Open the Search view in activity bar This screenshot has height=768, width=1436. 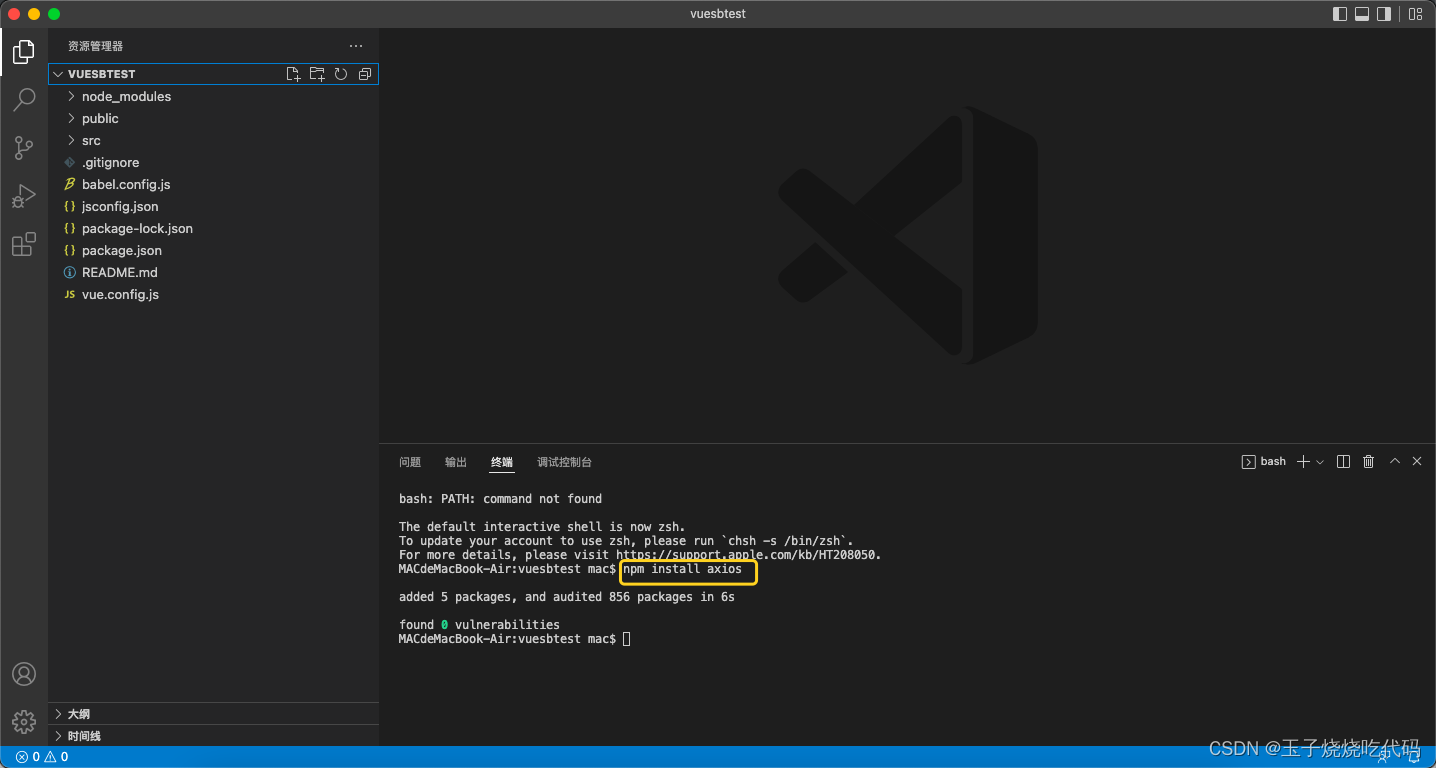(24, 99)
